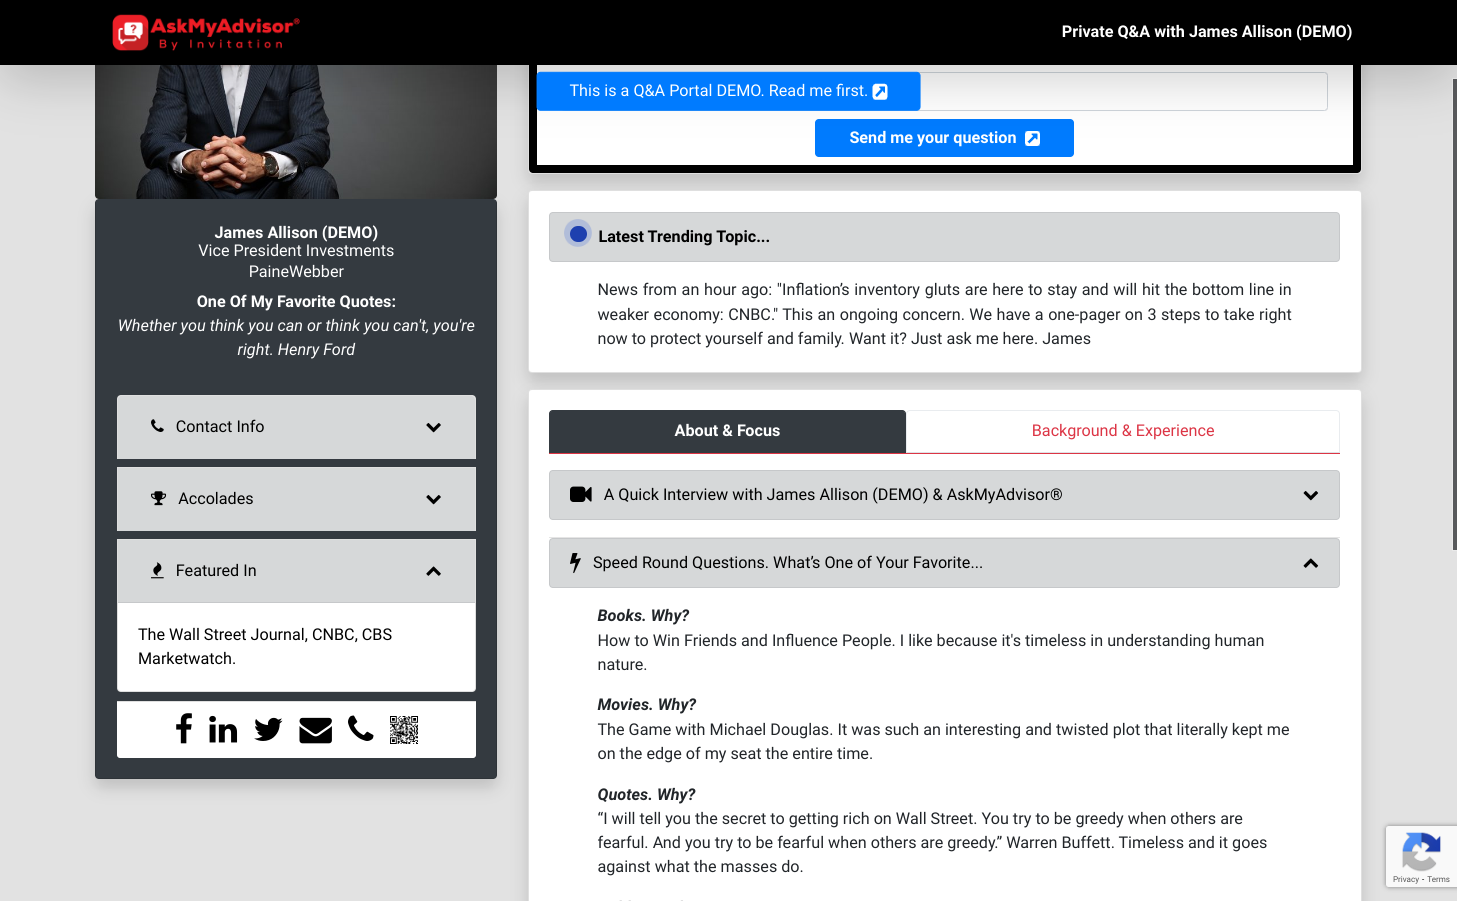
Task: Click the external link icon on DEMO banner
Action: 880,91
